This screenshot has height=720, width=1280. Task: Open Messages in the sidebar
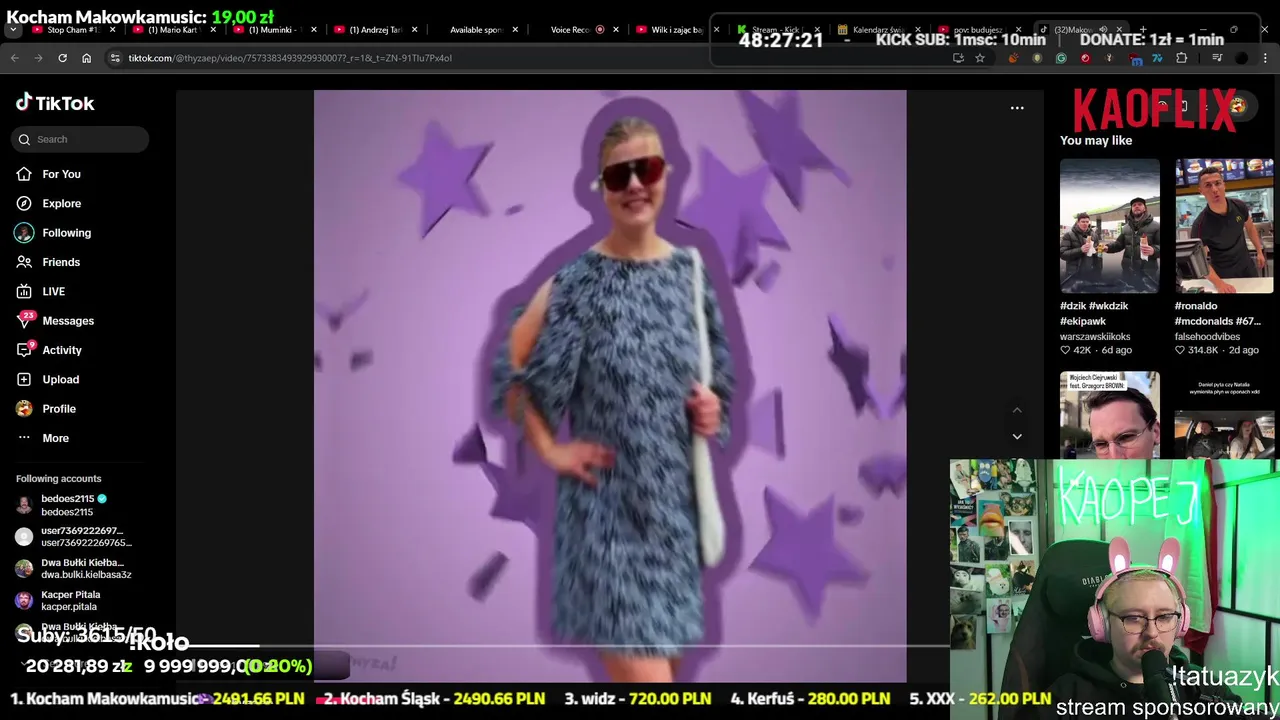click(68, 321)
